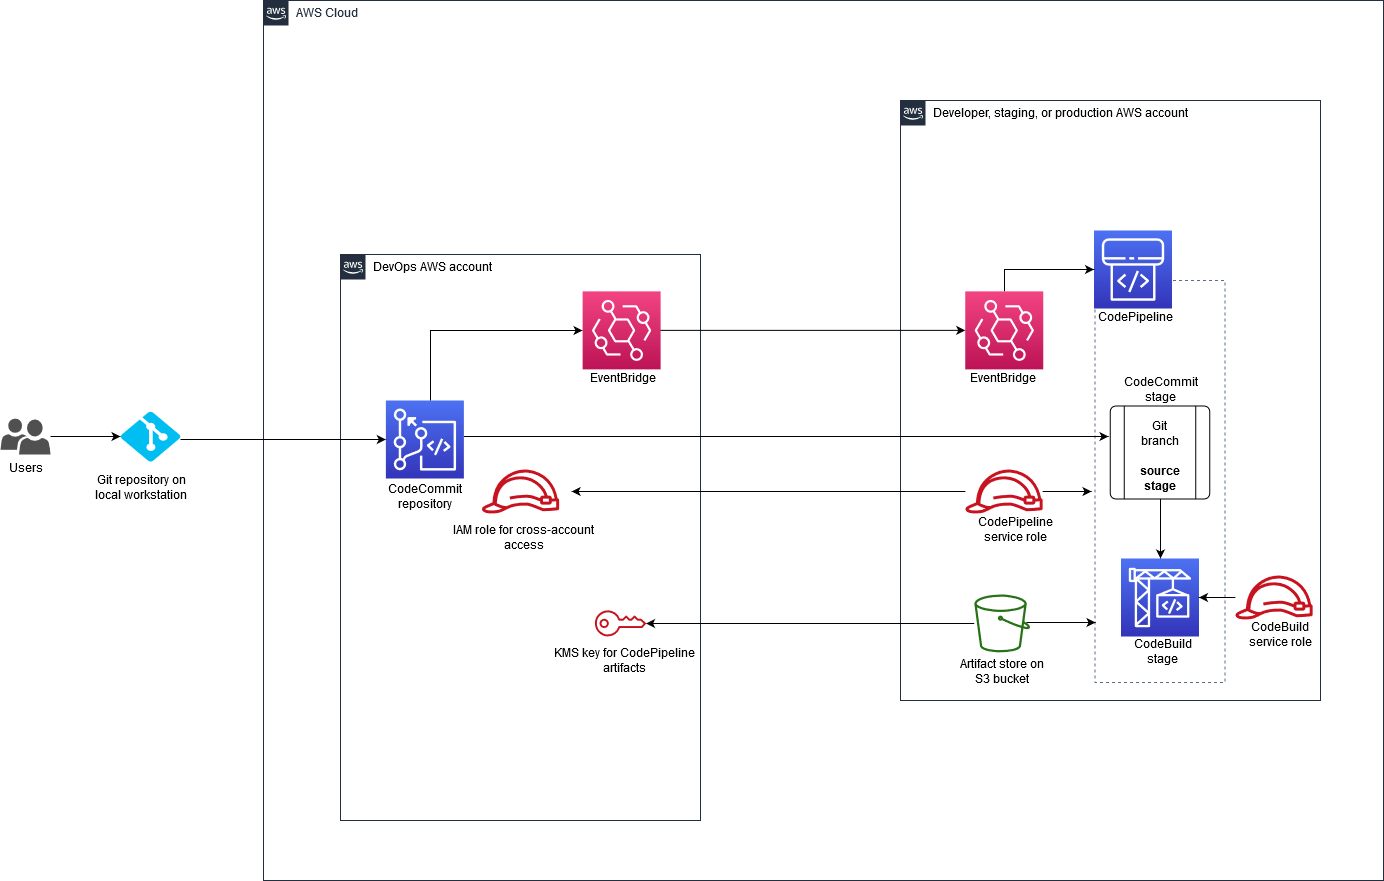
Task: Select the EventBridge icon in developer account
Action: click(1004, 330)
